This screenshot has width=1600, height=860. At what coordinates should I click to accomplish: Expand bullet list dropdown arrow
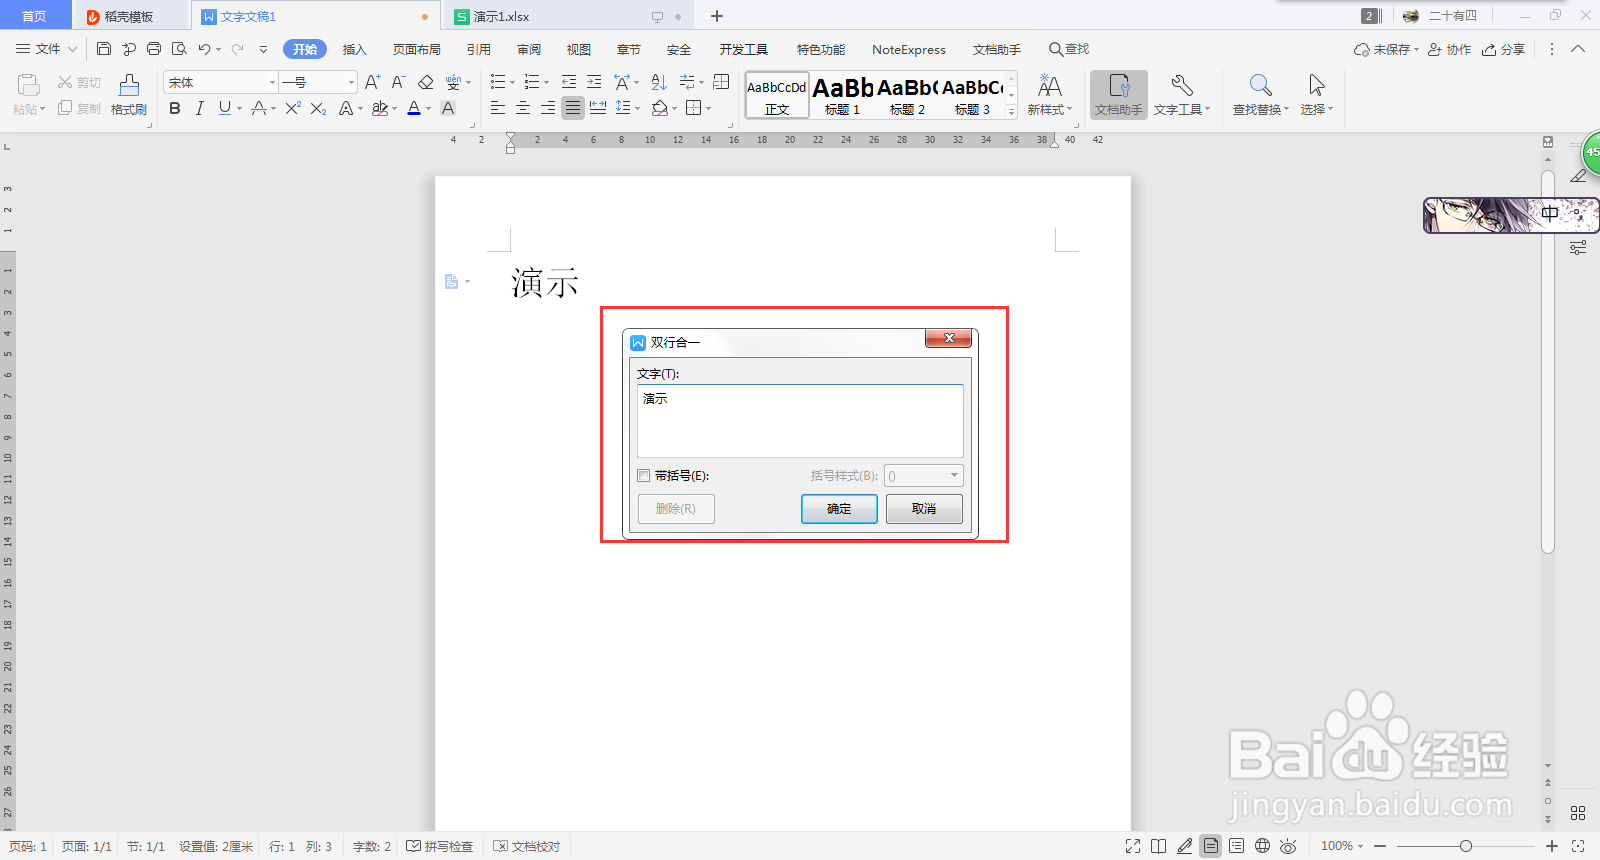point(513,82)
